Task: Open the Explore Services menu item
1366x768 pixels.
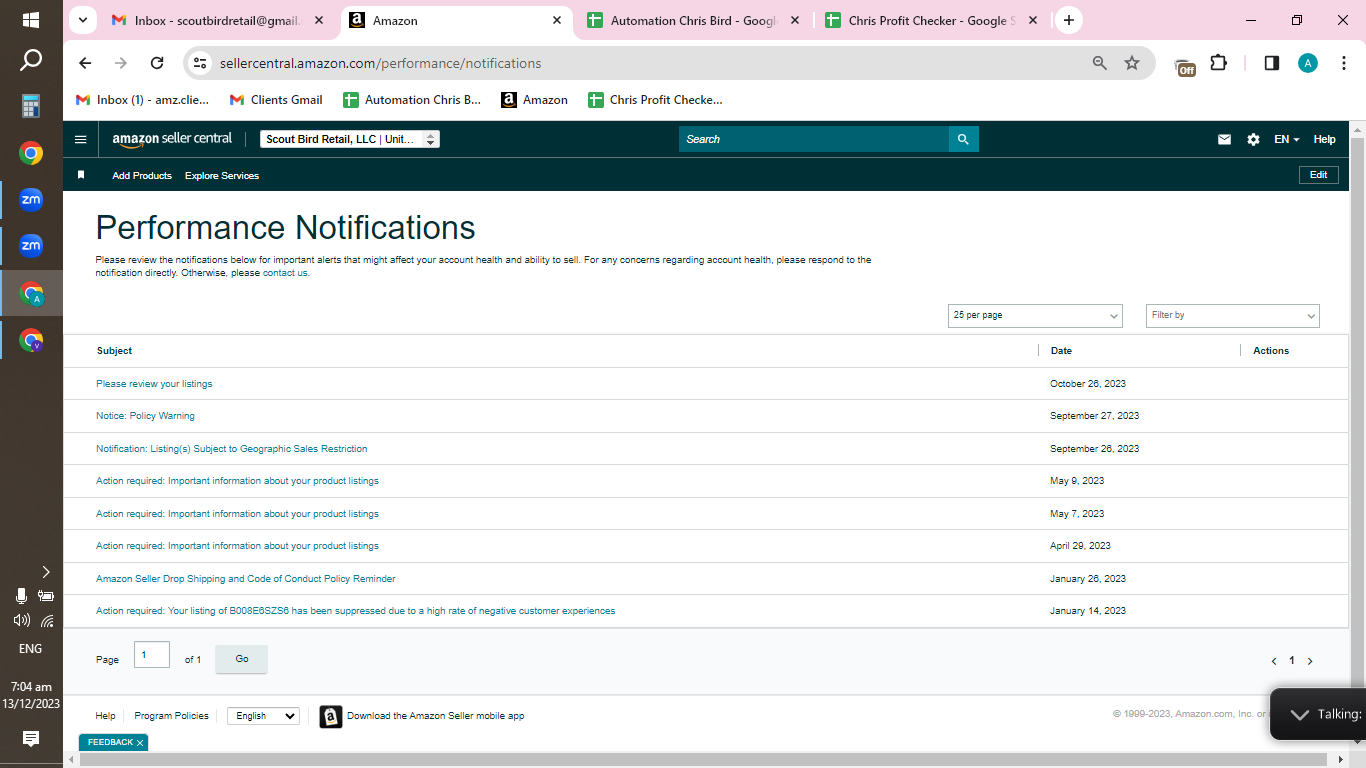Action: click(222, 176)
